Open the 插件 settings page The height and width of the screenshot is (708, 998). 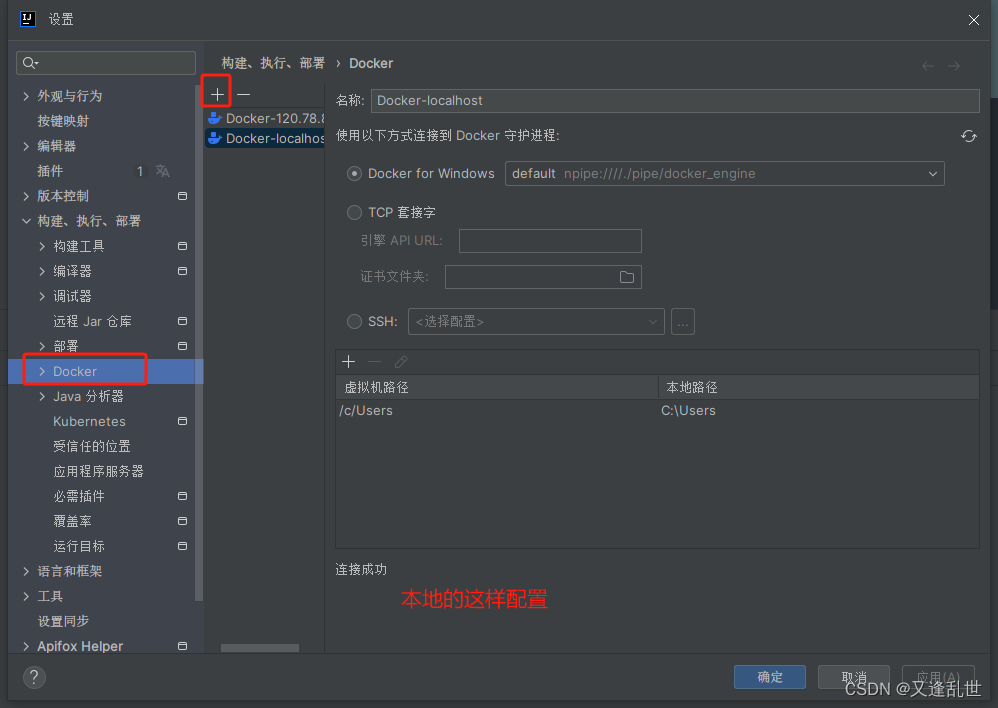coord(50,171)
